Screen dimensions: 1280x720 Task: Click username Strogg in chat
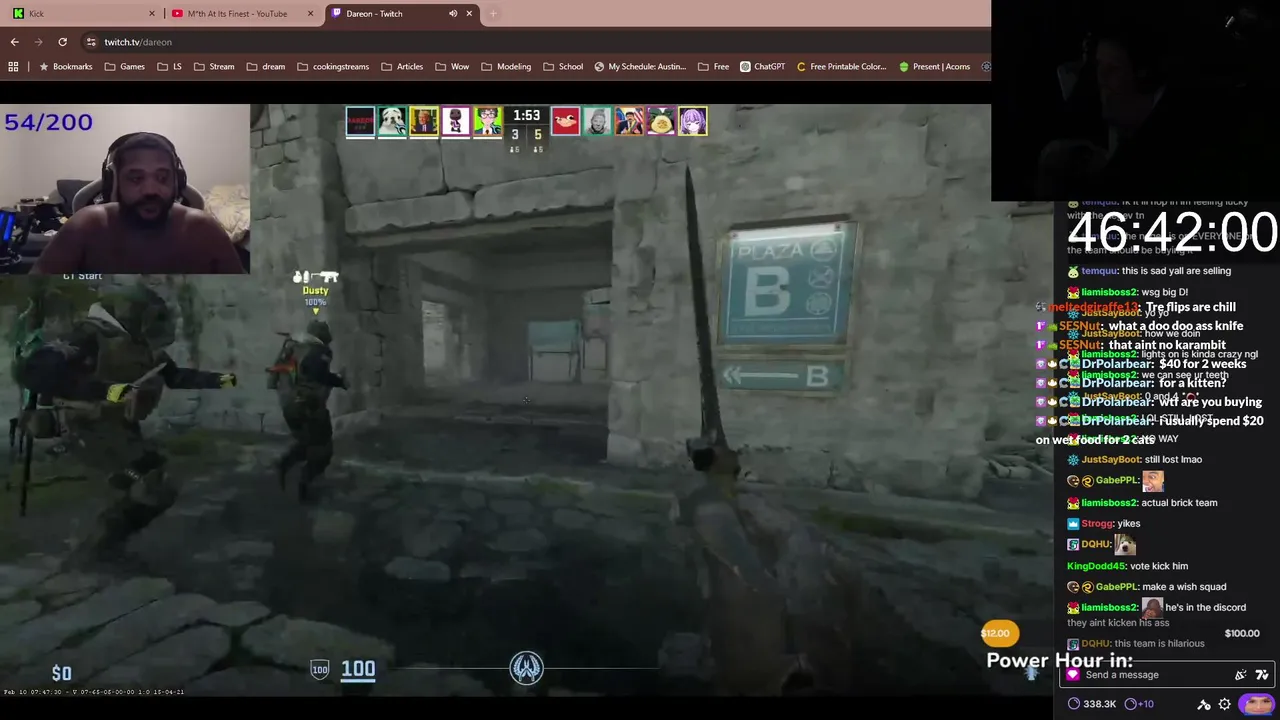tap(1097, 523)
